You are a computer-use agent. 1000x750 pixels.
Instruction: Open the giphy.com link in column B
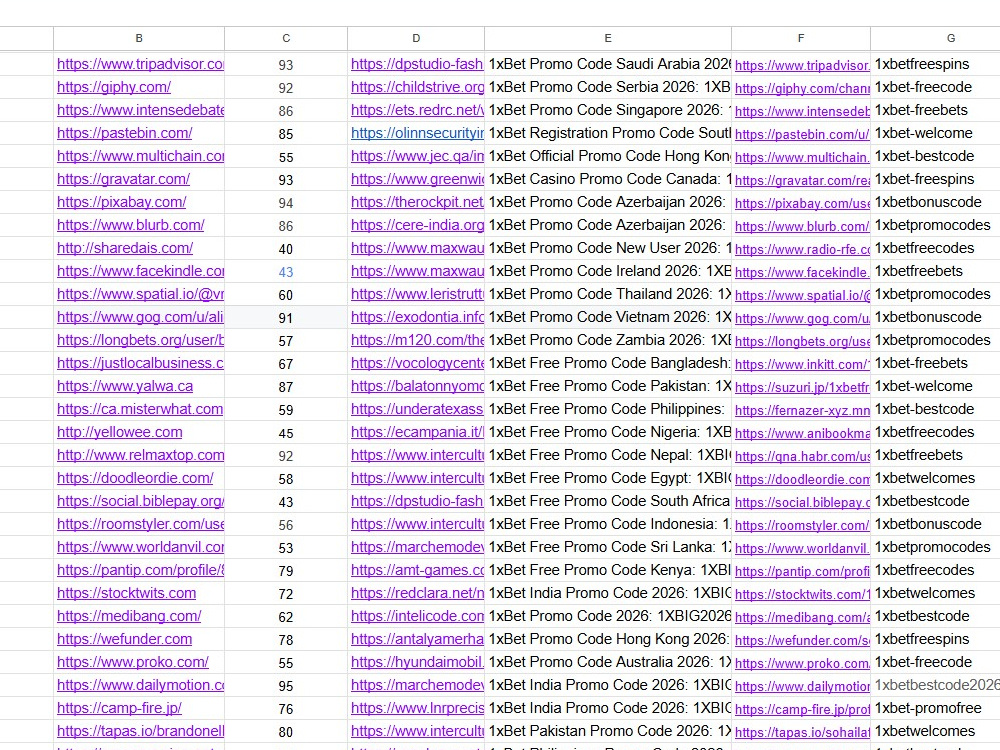coord(114,87)
